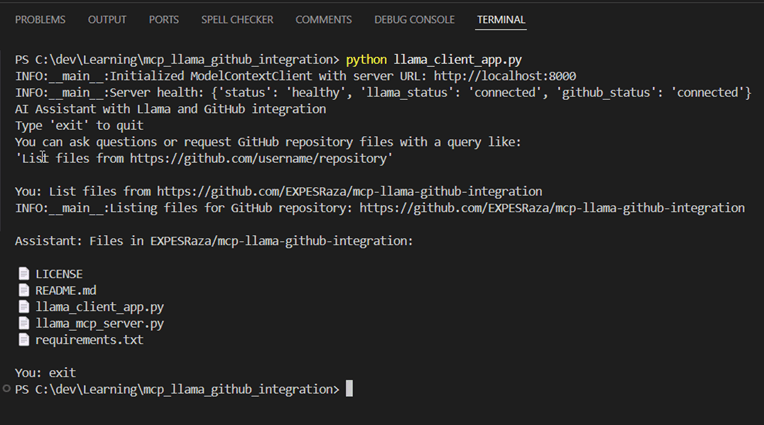Select the TERMINAL tab

tap(501, 20)
